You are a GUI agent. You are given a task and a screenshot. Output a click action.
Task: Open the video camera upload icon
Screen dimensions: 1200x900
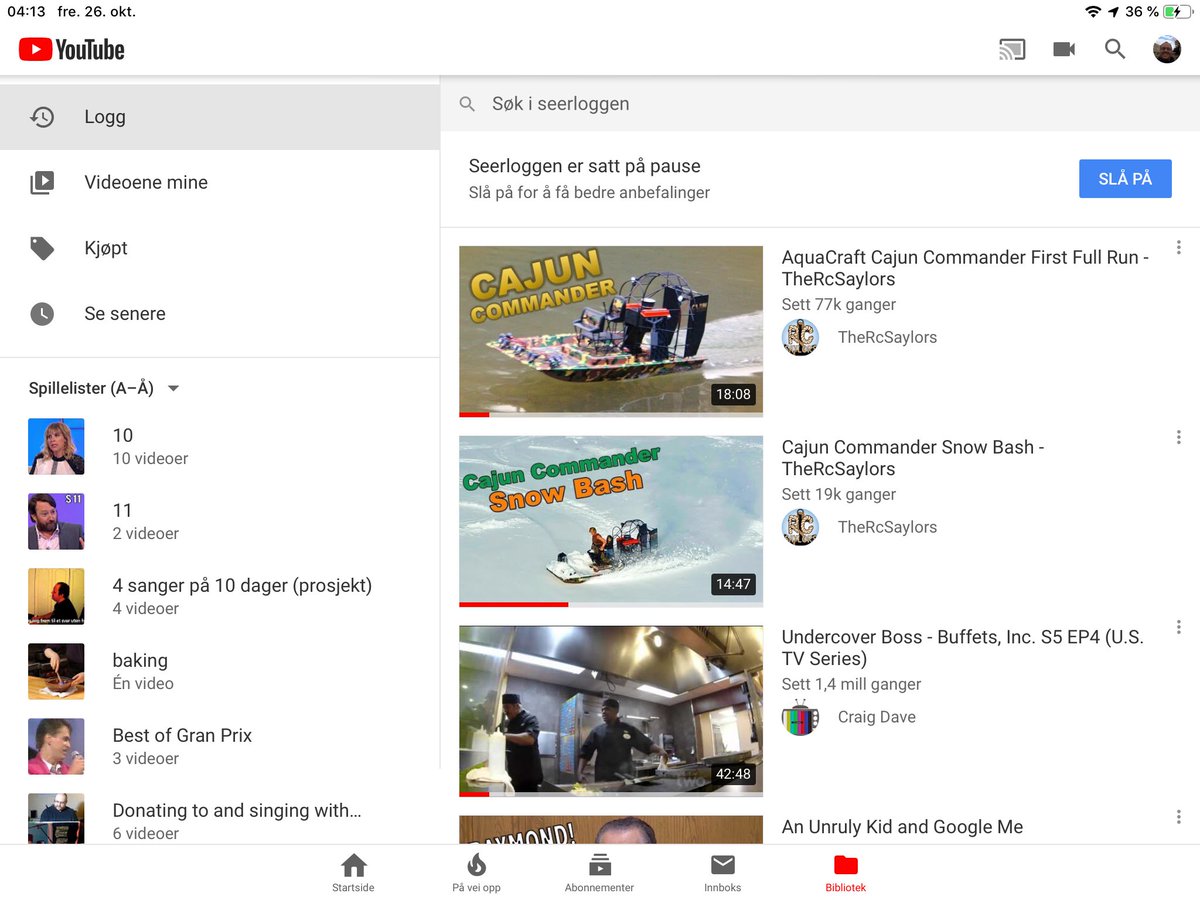tap(1064, 49)
